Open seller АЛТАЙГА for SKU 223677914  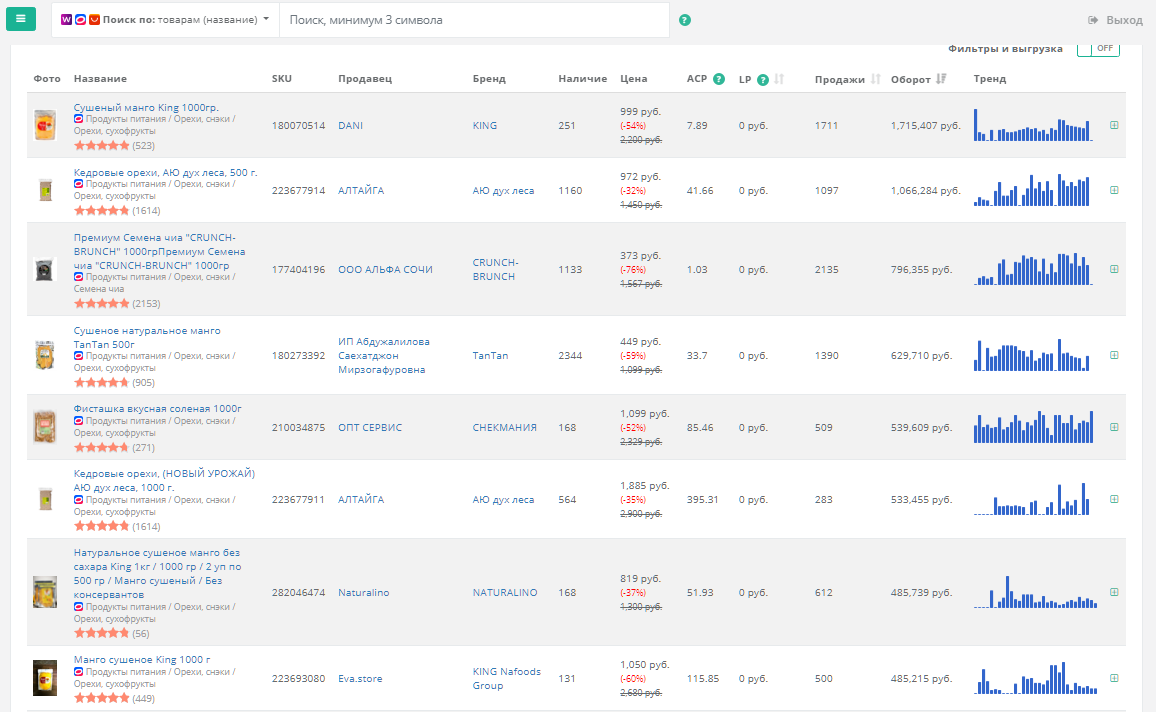[361, 190]
